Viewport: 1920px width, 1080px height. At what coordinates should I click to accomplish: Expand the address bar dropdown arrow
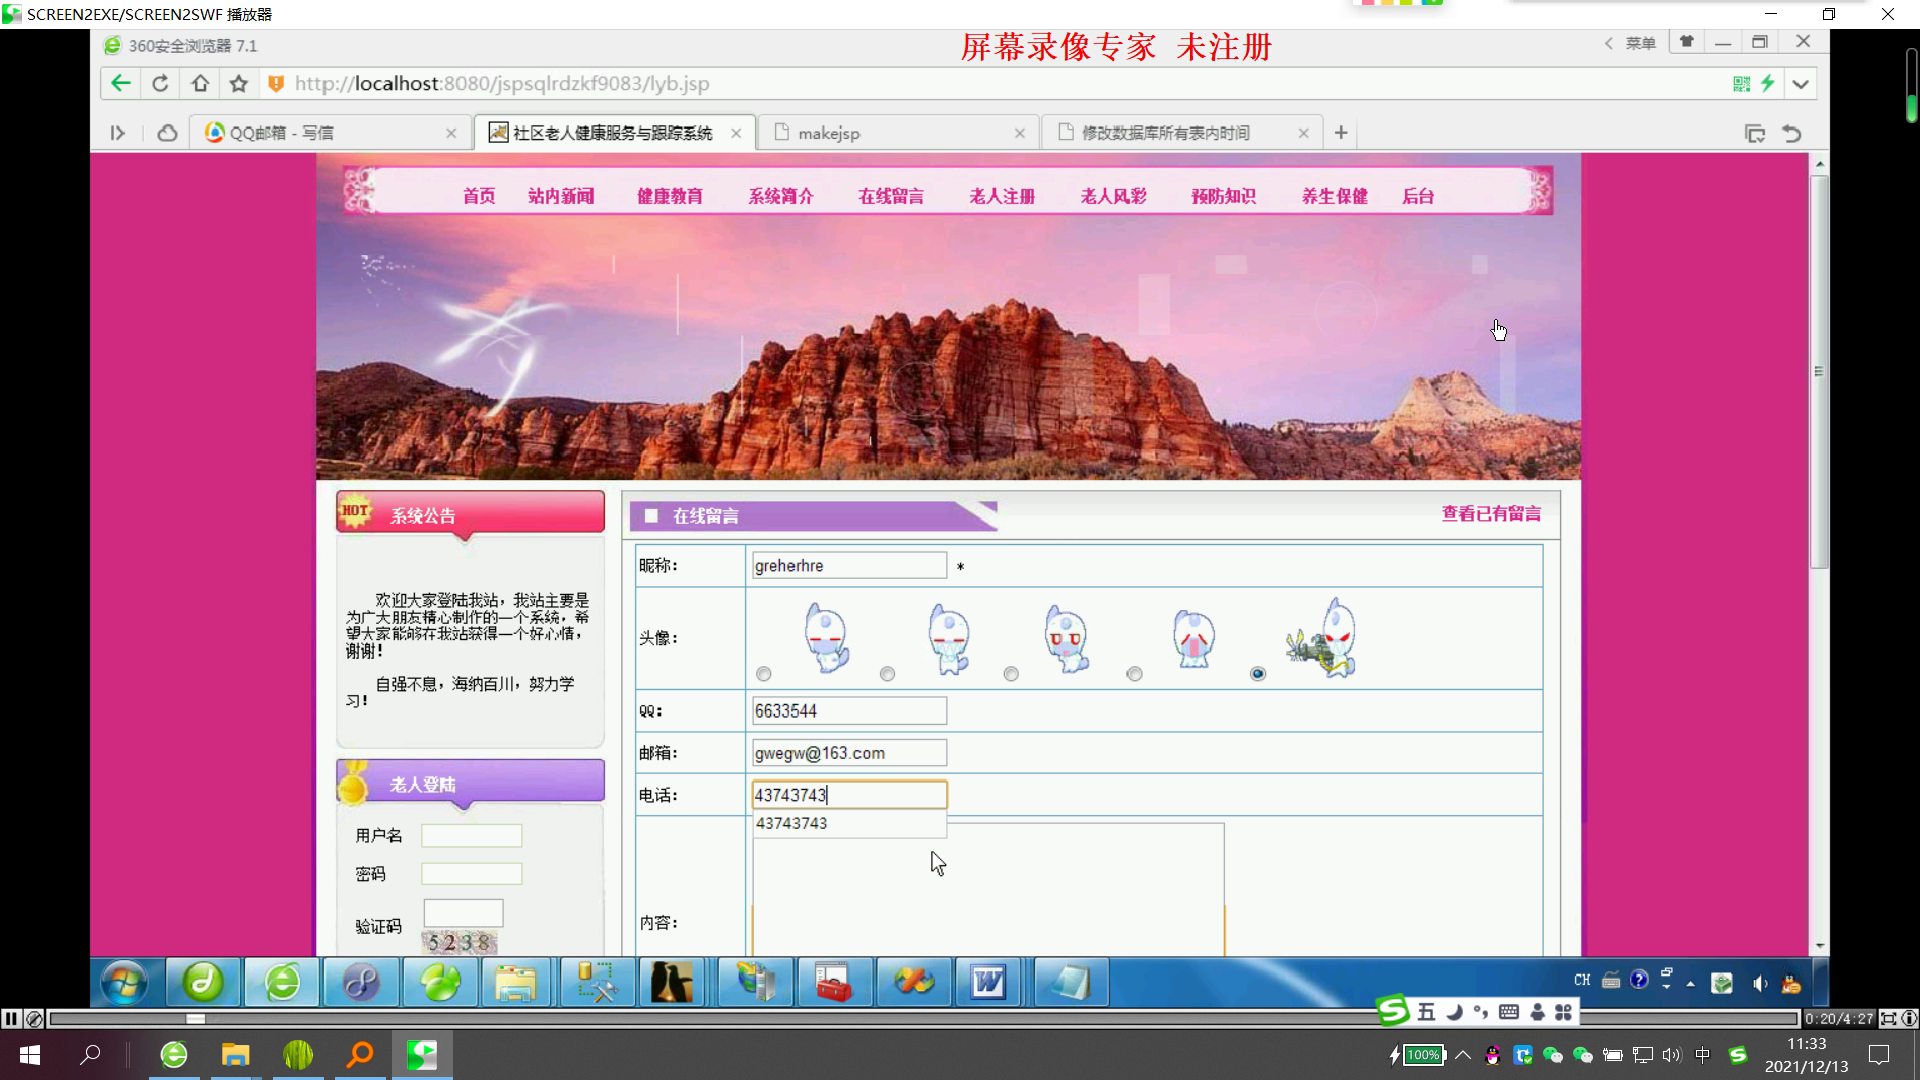point(1801,84)
